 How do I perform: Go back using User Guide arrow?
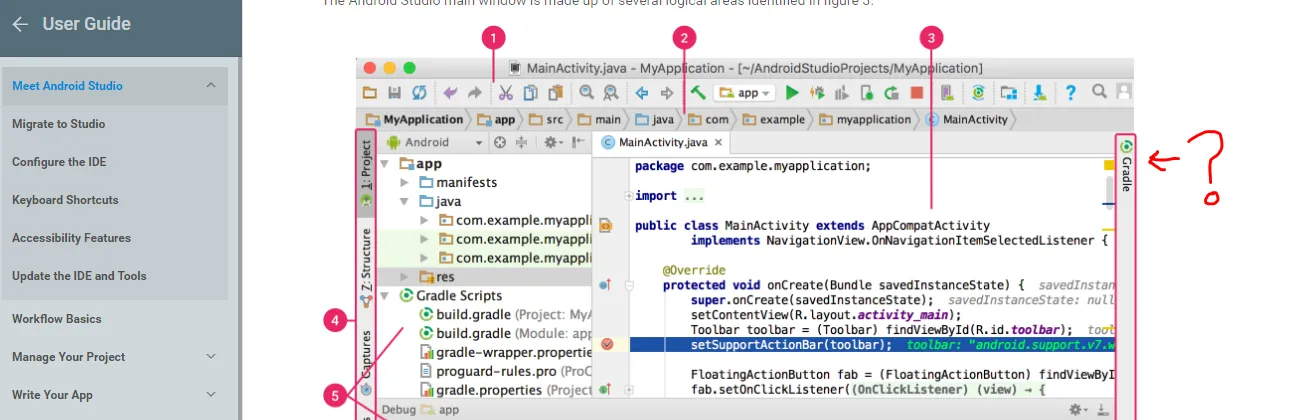click(20, 24)
